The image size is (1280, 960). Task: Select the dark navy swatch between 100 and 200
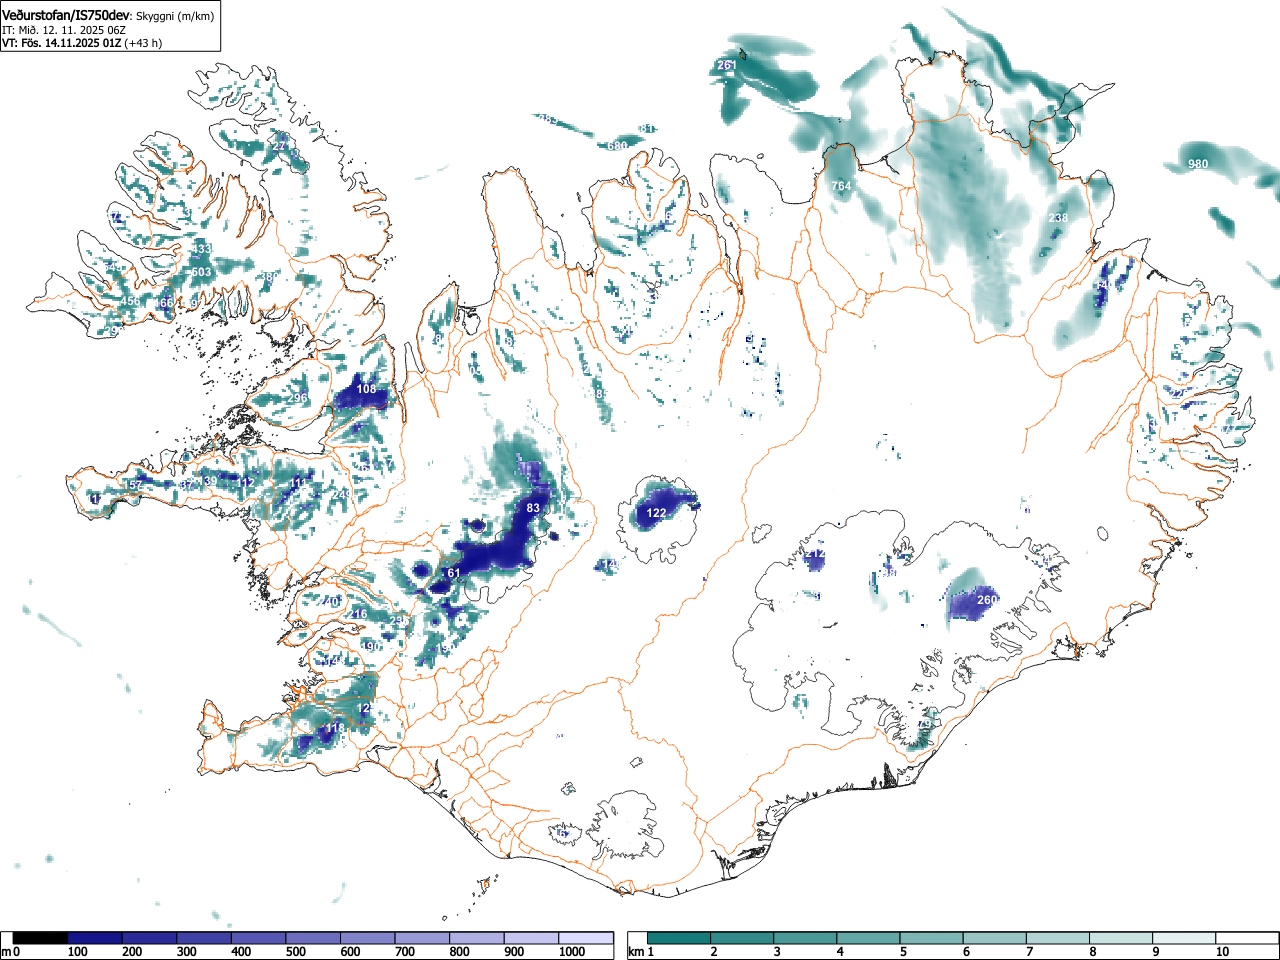[x=95, y=938]
